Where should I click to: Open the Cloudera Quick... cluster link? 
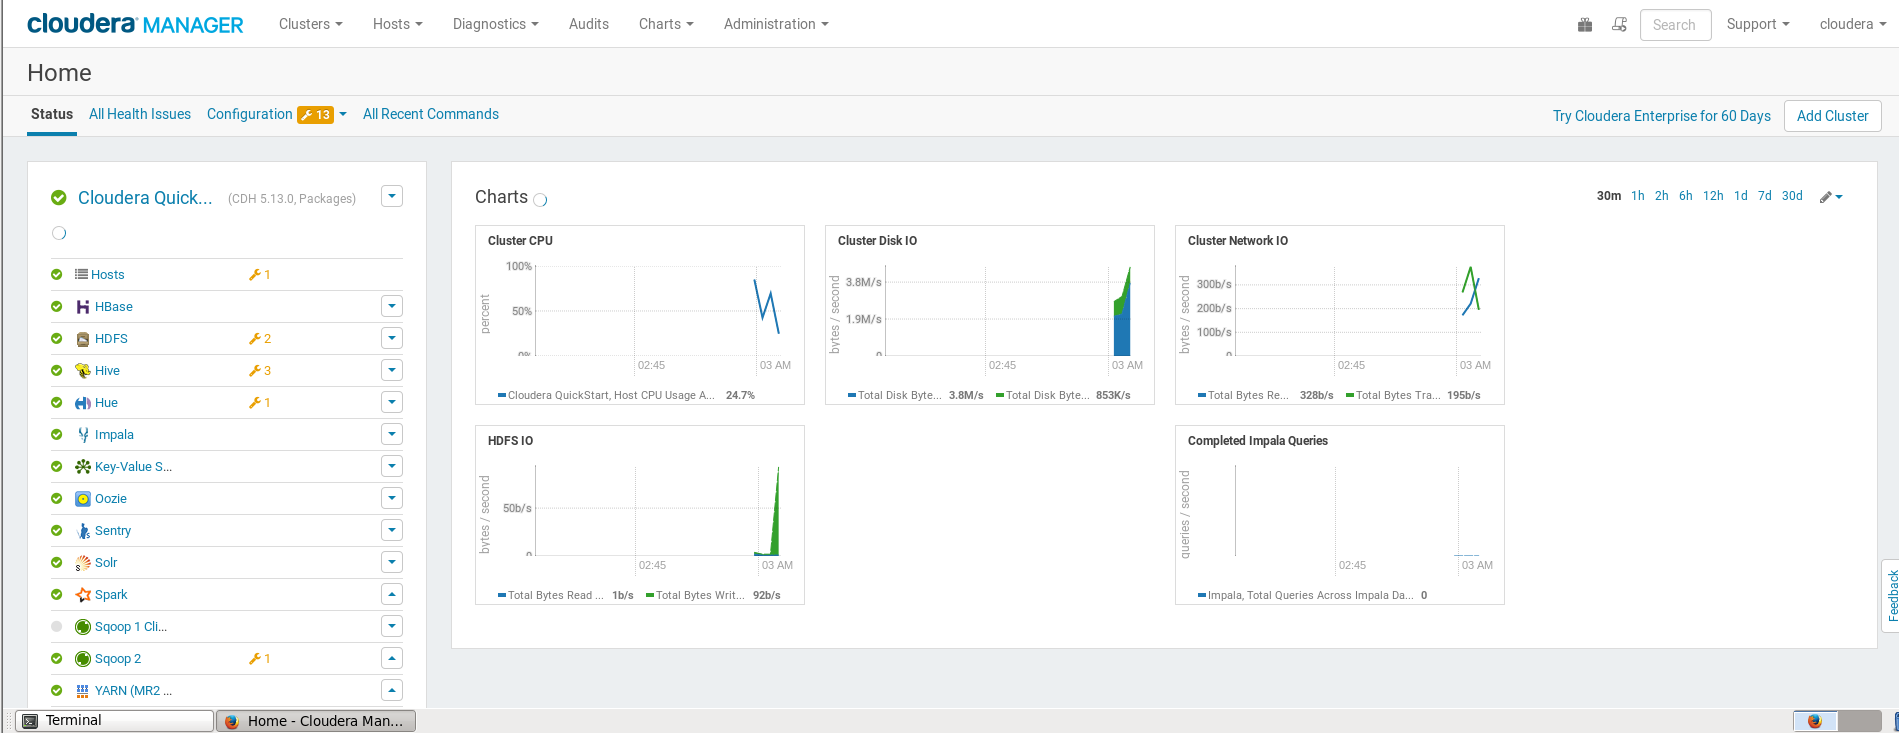[x=145, y=198]
